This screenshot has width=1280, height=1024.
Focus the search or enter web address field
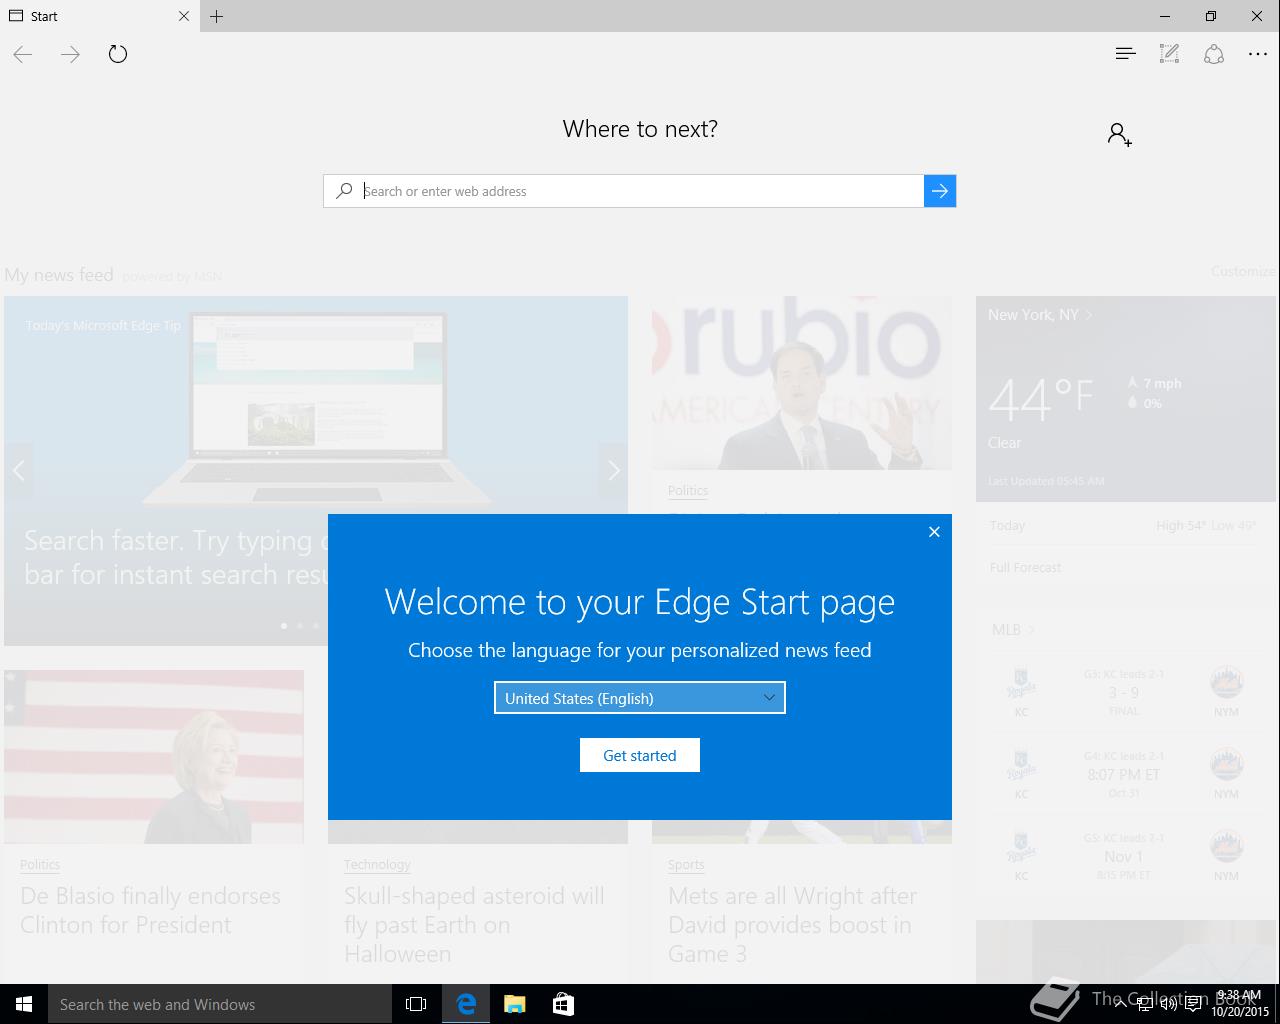coord(640,191)
